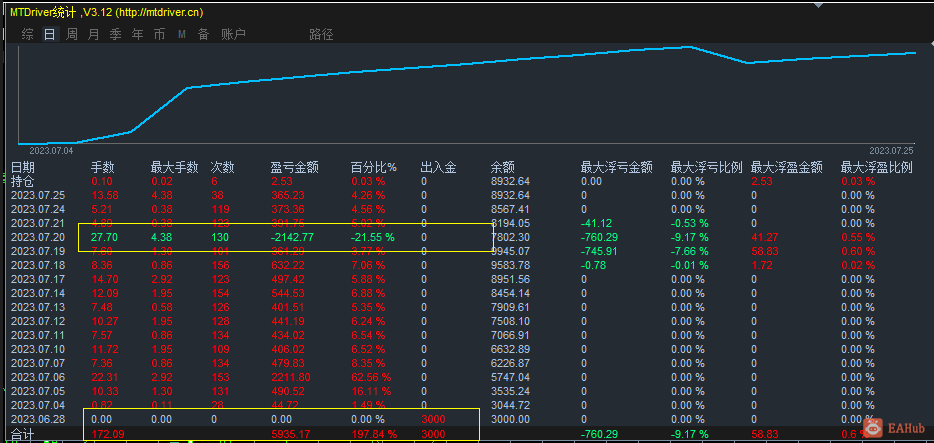Click the 62.56 % percentage cell
The image size is (934, 443).
click(371, 377)
